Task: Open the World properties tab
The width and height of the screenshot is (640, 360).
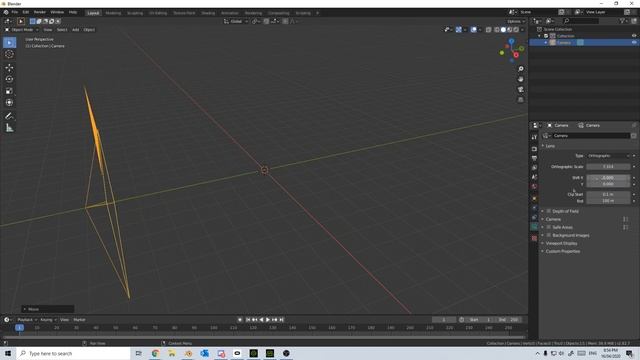Action: [x=534, y=187]
